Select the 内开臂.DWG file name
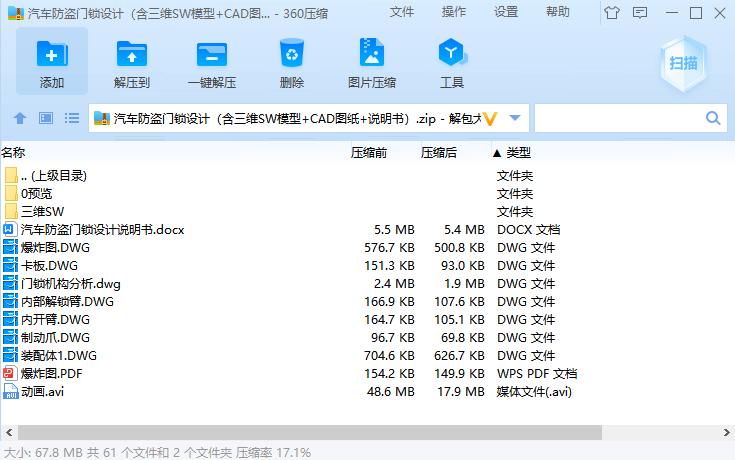Image resolution: width=735 pixels, height=460 pixels. [x=55, y=320]
